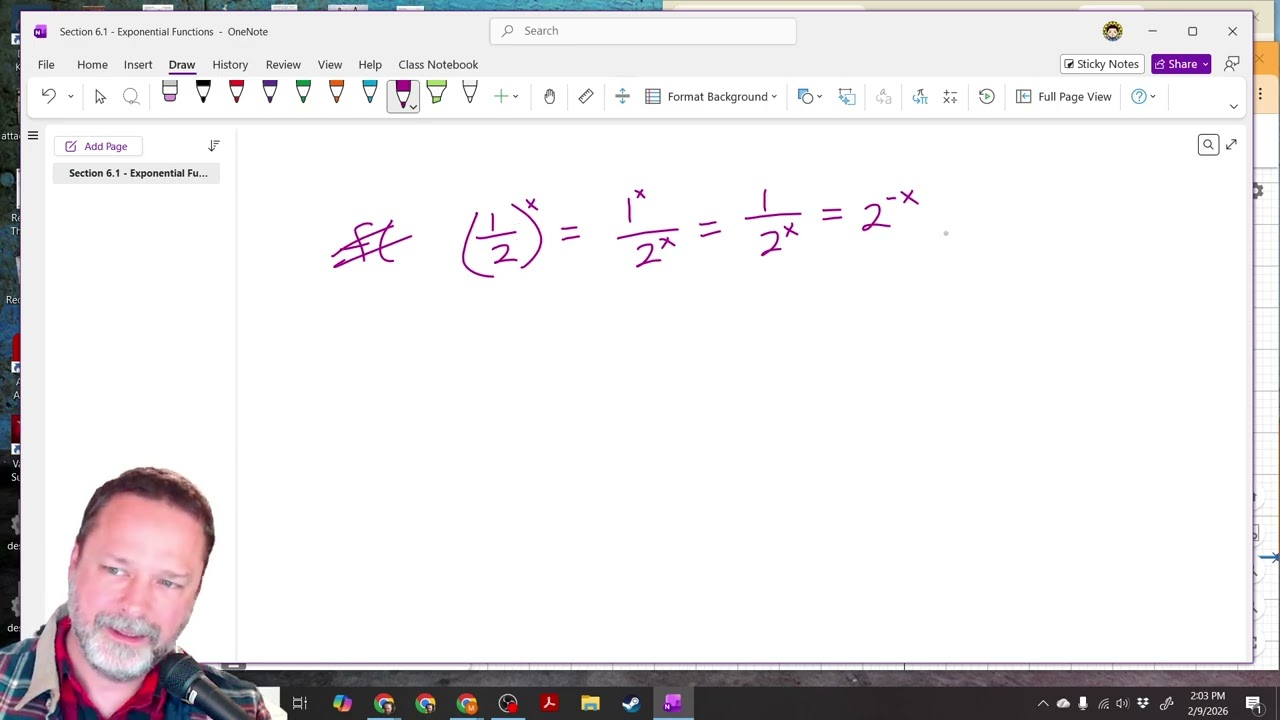
Task: Click the Ink to Shape icon
Action: [846, 96]
